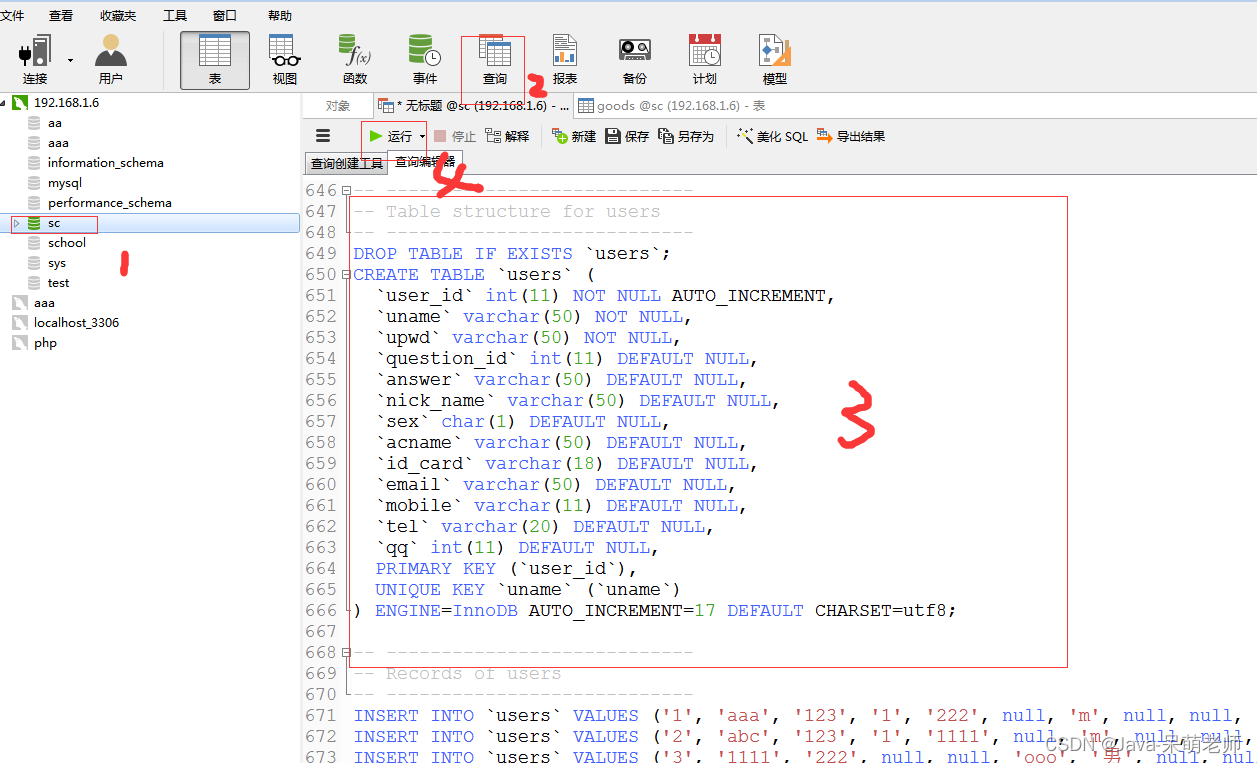
Task: Expand the sc database tree node
Action: coord(16,223)
